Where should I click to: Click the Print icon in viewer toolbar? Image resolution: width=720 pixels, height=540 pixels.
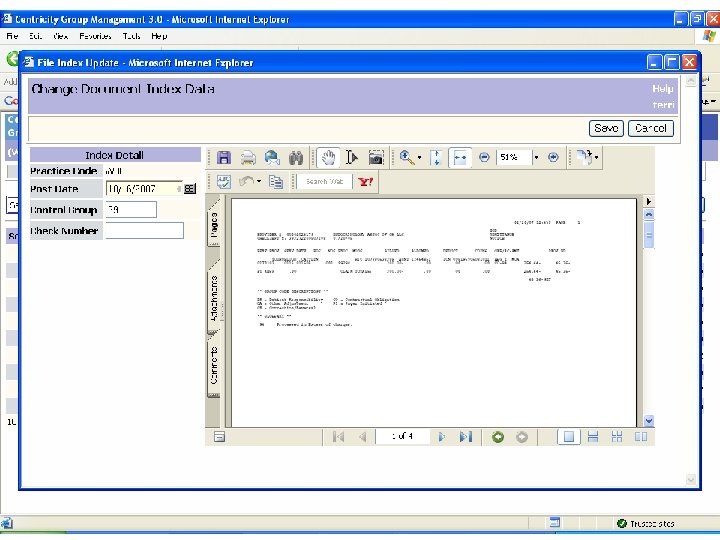(248, 158)
